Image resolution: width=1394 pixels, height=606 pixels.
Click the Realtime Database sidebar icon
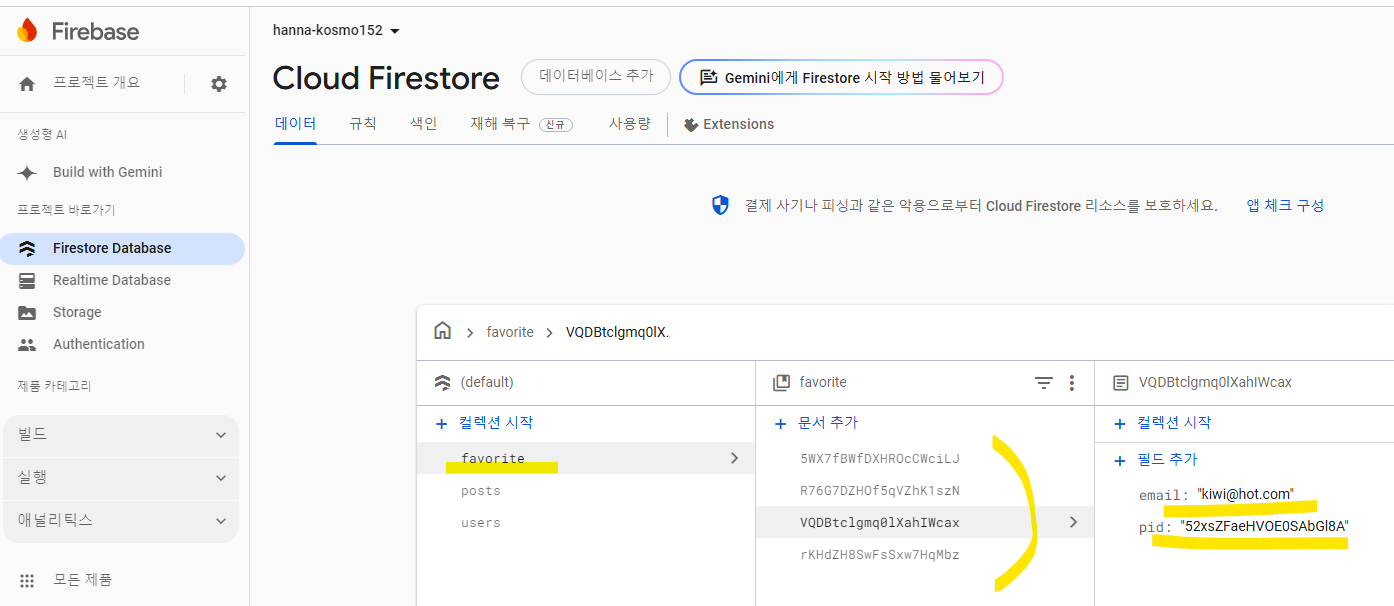pos(27,280)
